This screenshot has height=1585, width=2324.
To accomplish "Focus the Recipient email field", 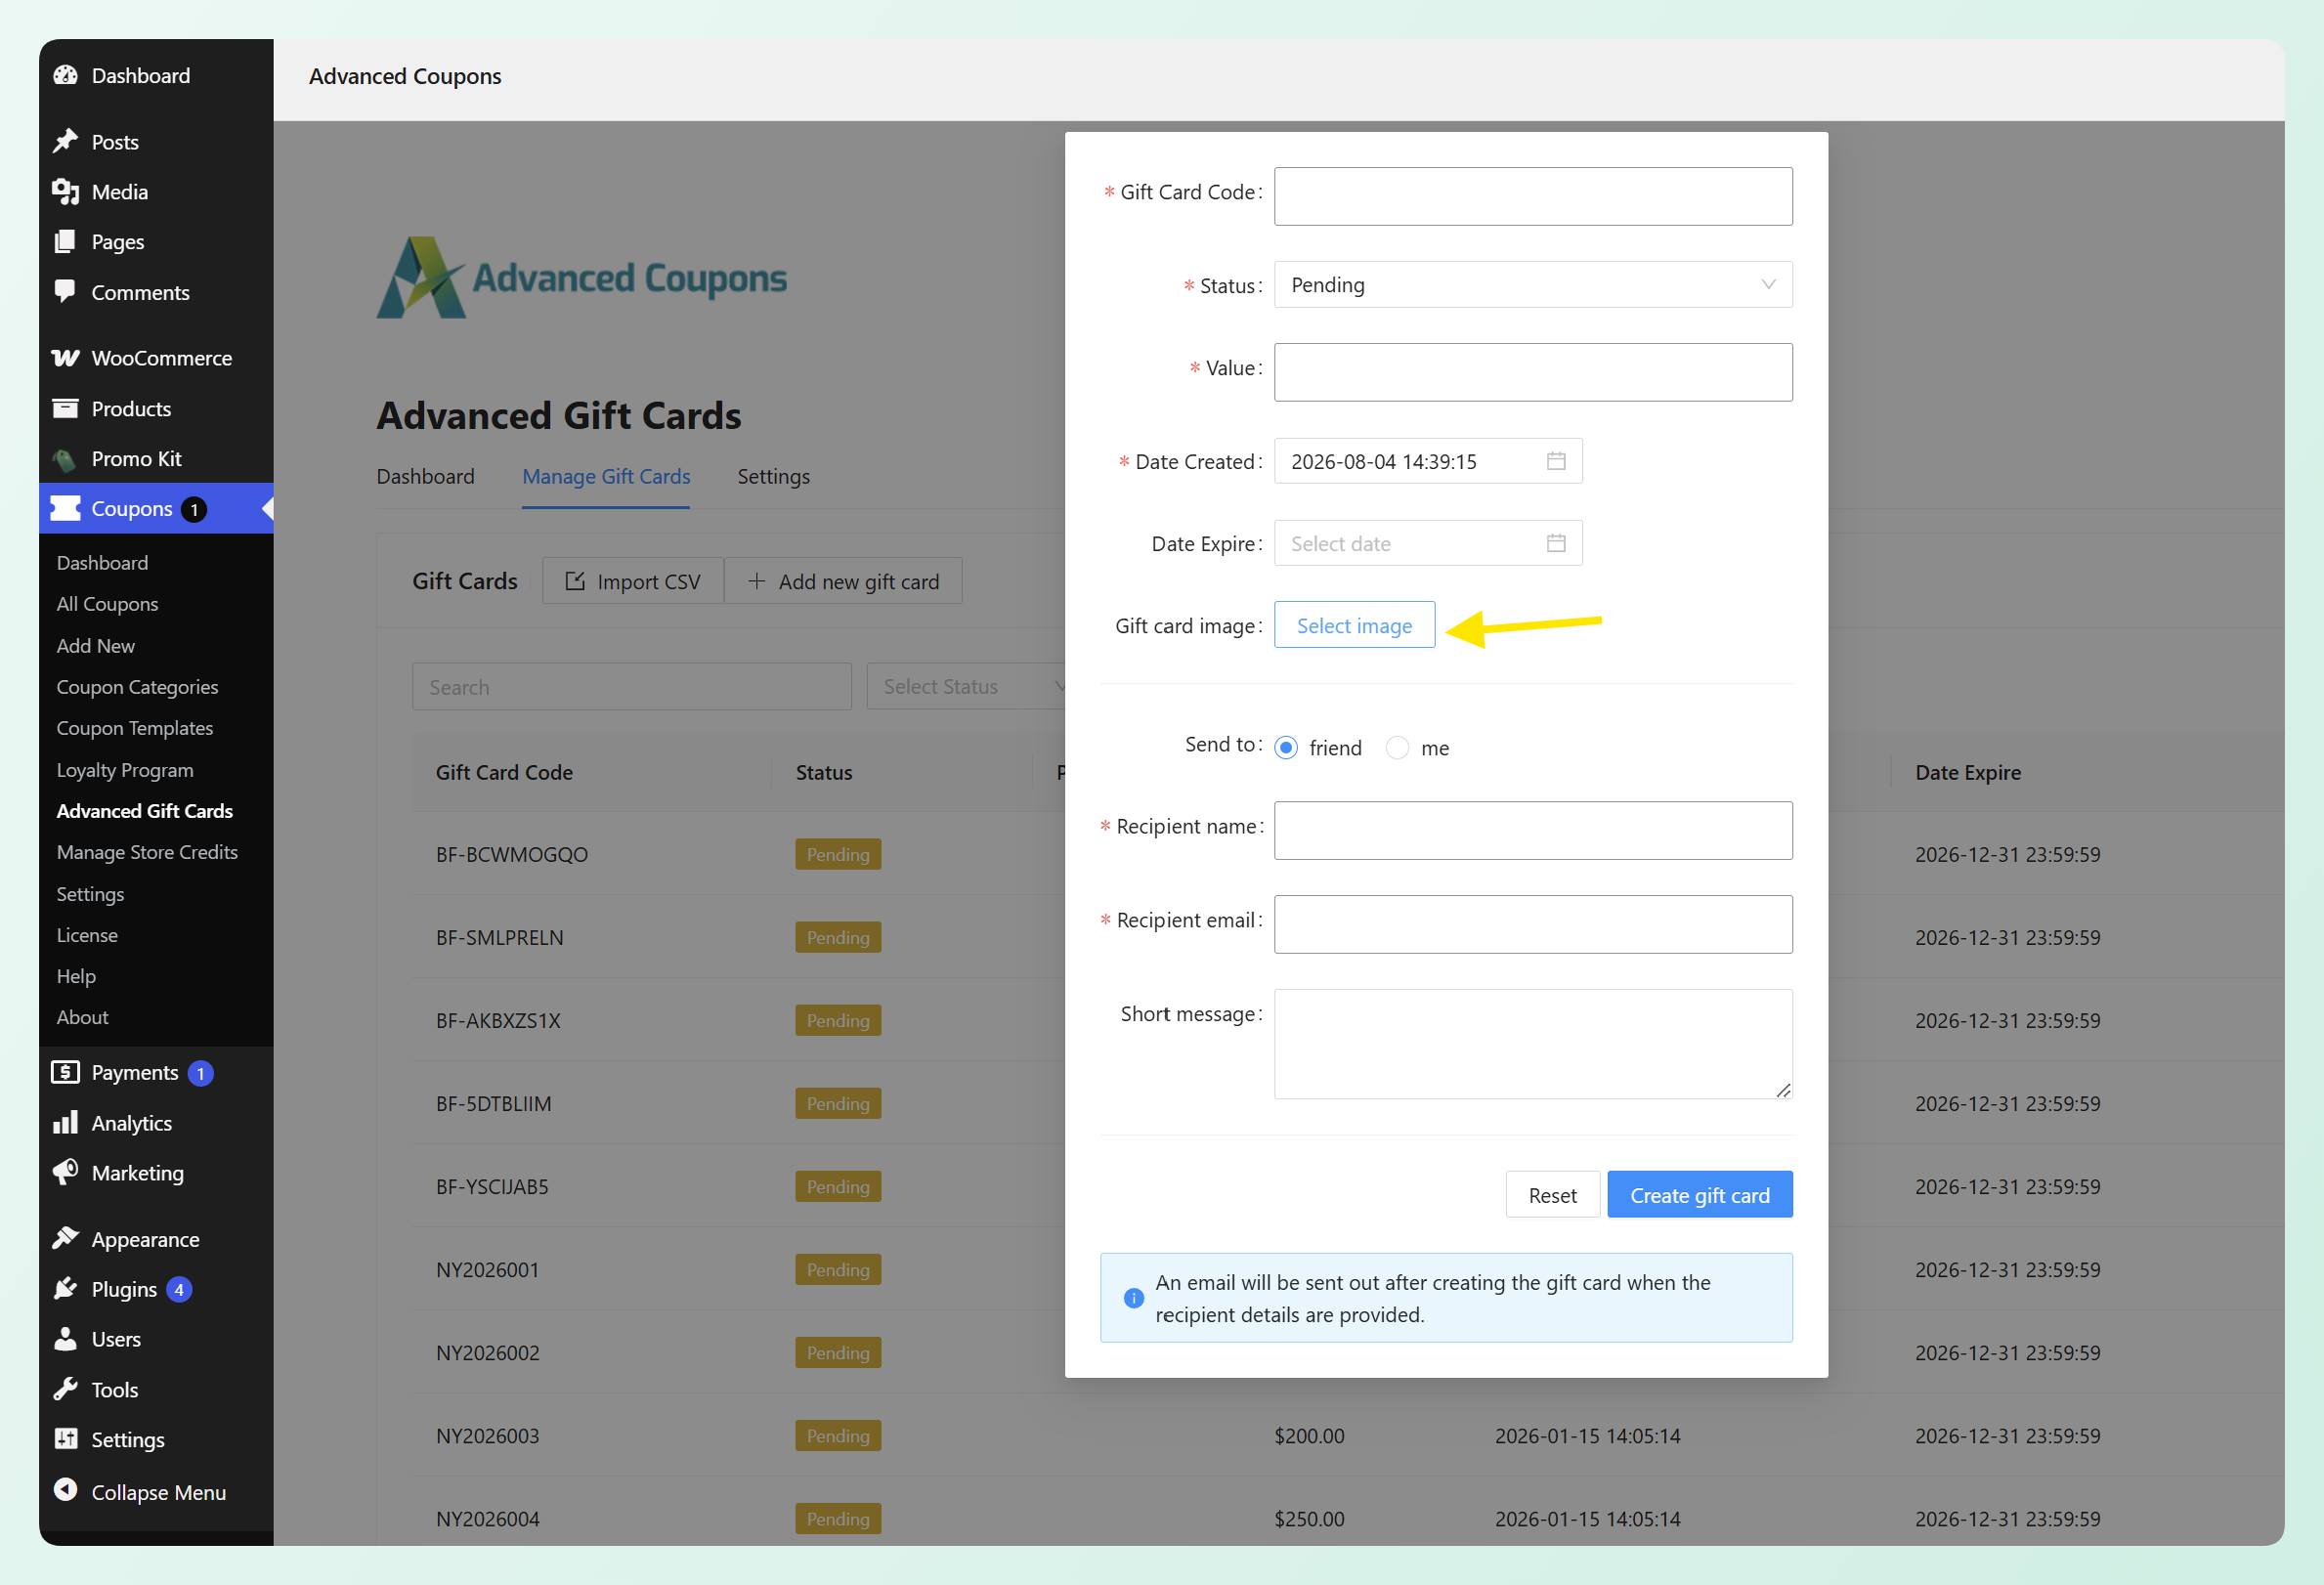I will [x=1532, y=924].
